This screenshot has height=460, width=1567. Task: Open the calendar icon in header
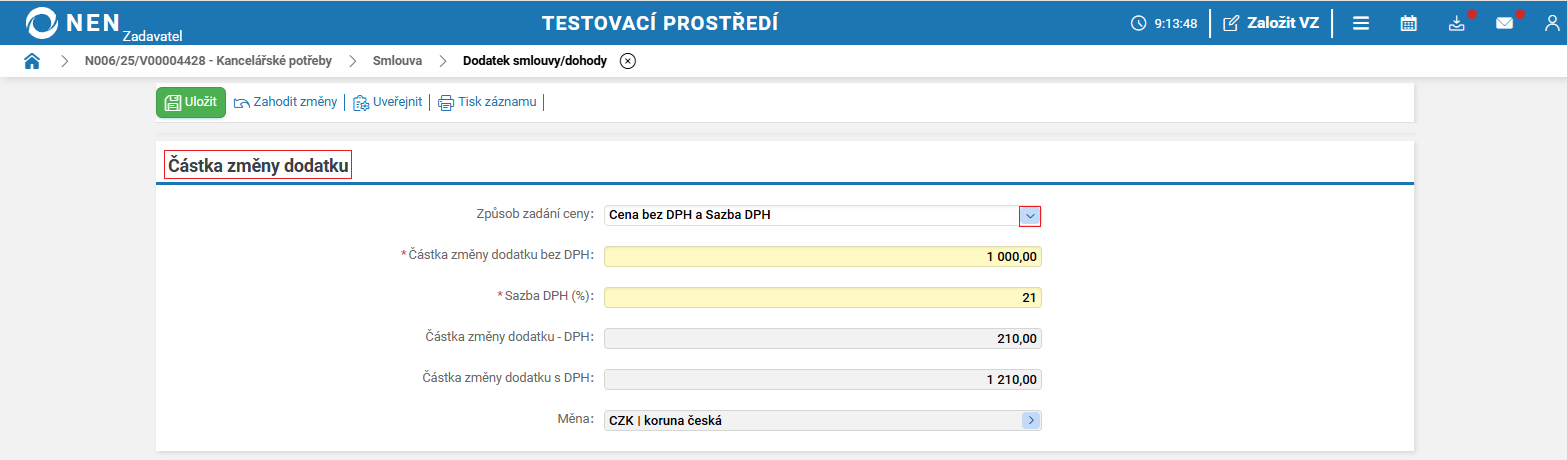[1408, 23]
